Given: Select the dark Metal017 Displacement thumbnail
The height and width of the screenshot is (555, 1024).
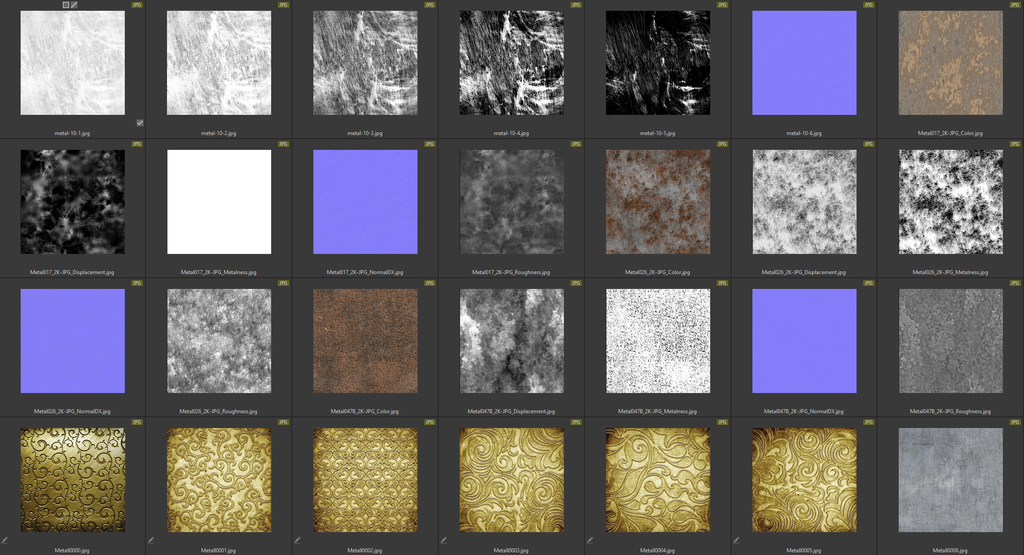Looking at the screenshot, I should (x=73, y=202).
